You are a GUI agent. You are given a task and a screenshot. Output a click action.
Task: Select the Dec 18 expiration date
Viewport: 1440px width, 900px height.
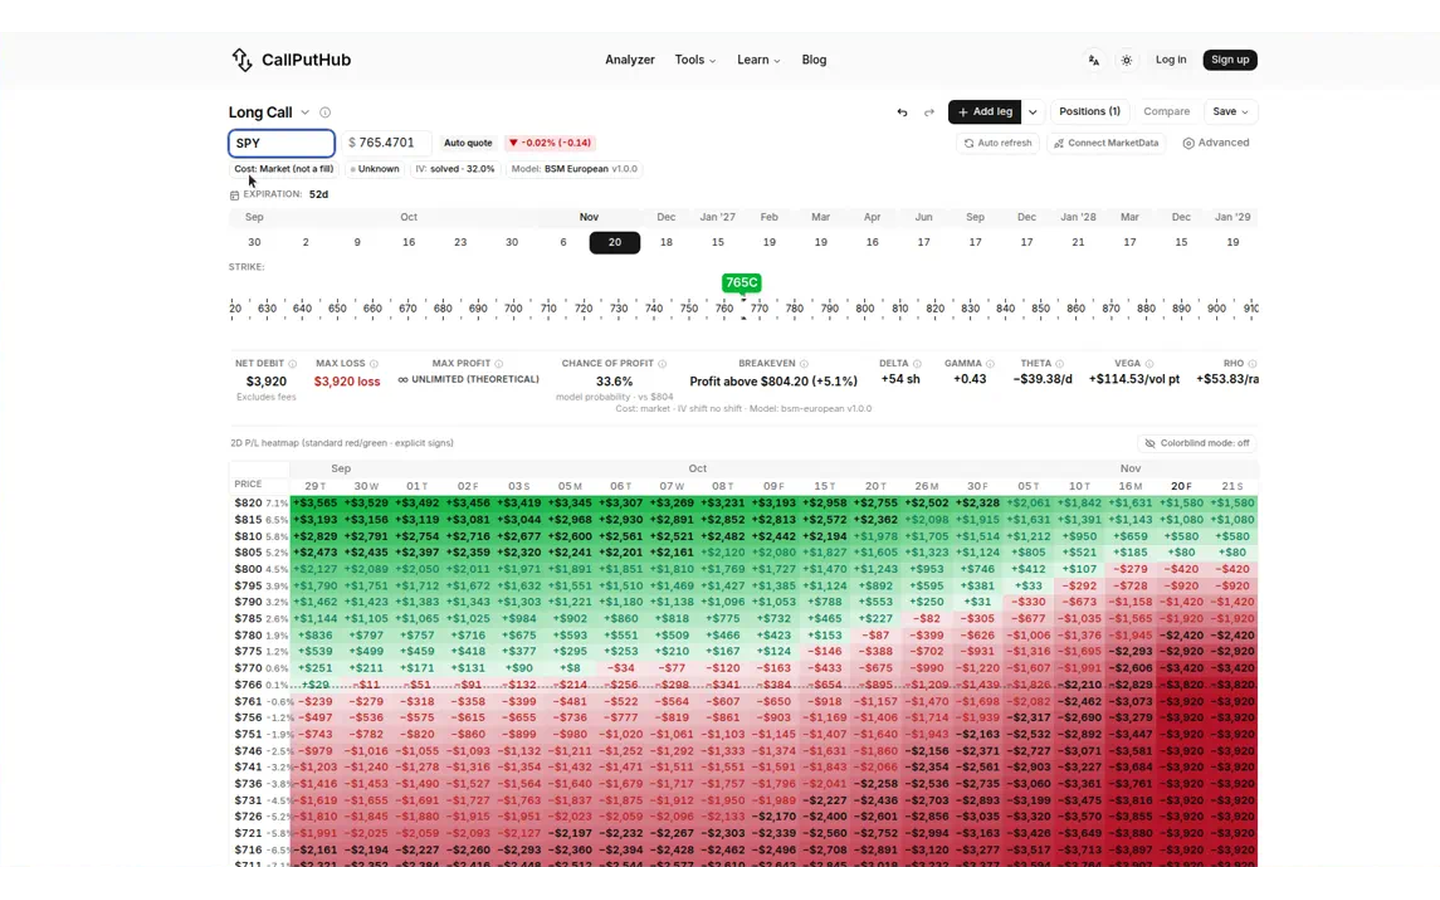coord(666,242)
